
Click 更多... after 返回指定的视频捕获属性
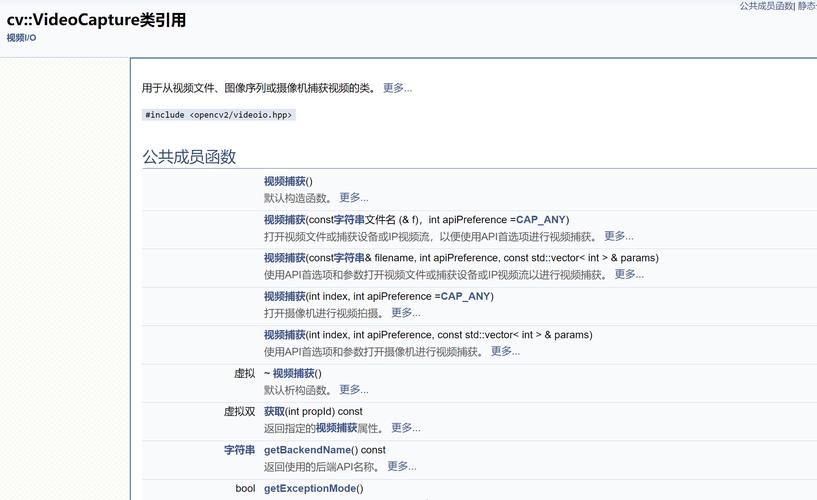point(406,428)
